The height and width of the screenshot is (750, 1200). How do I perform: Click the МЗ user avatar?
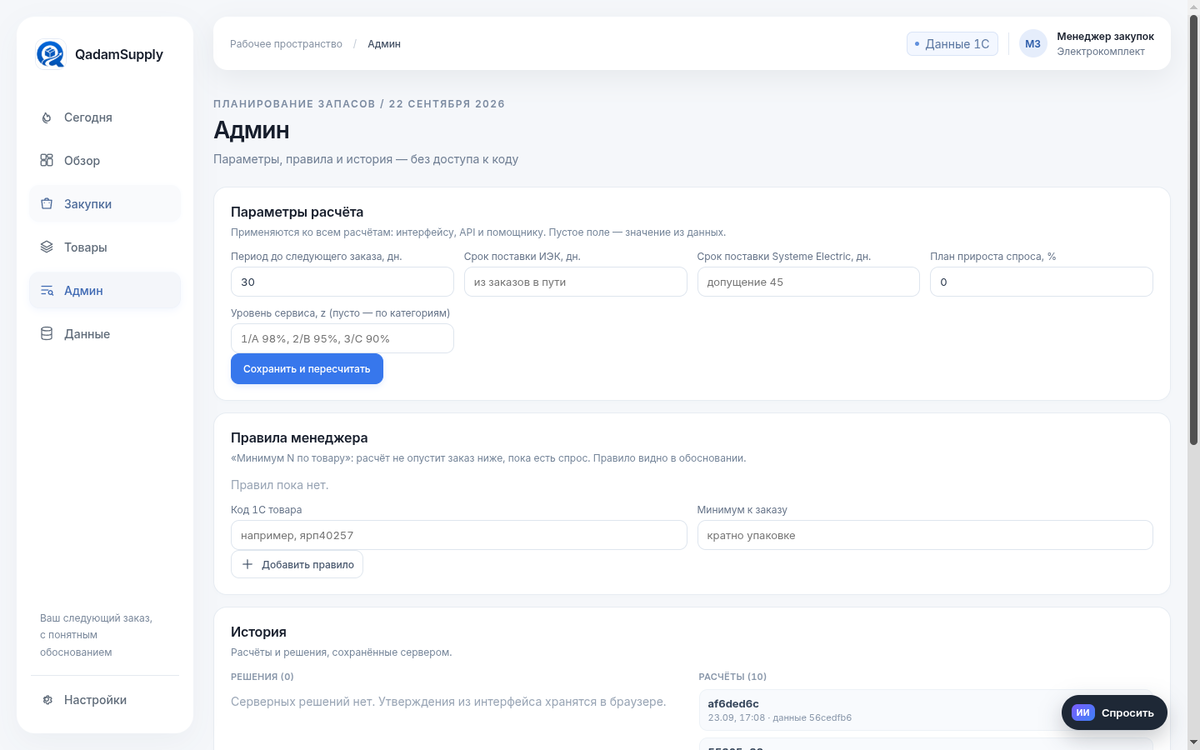[1033, 44]
